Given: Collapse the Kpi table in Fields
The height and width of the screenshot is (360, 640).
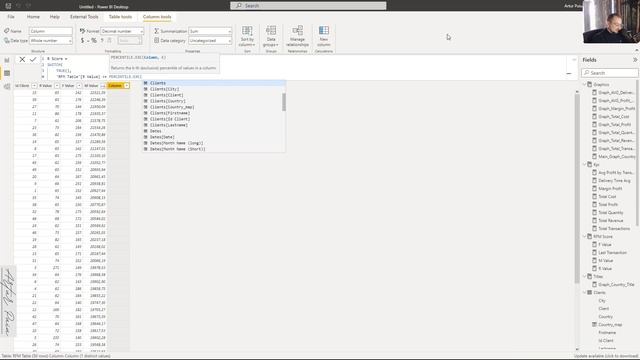Looking at the screenshot, I should pos(584,164).
